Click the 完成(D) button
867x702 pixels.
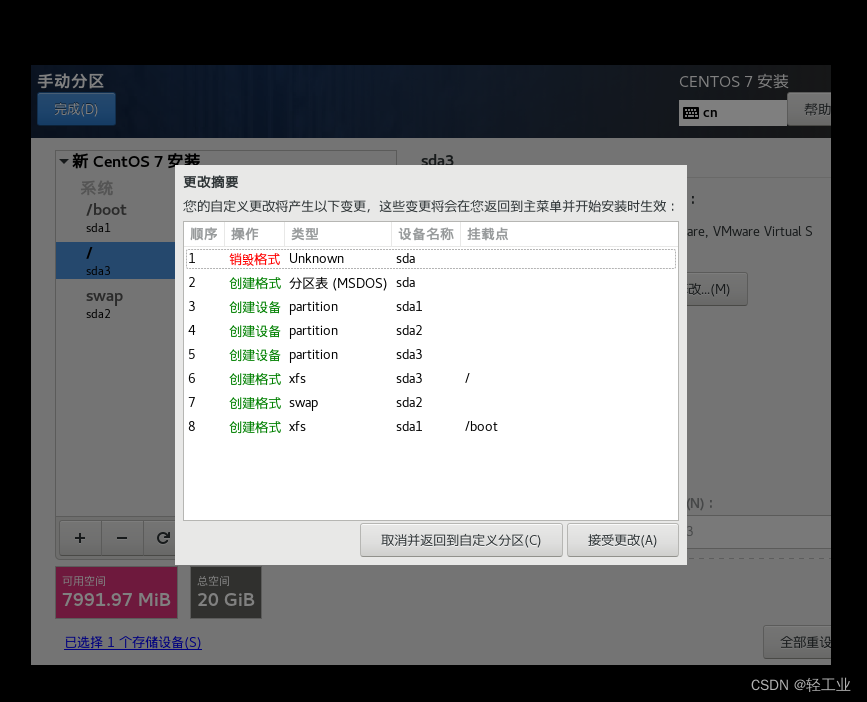76,109
